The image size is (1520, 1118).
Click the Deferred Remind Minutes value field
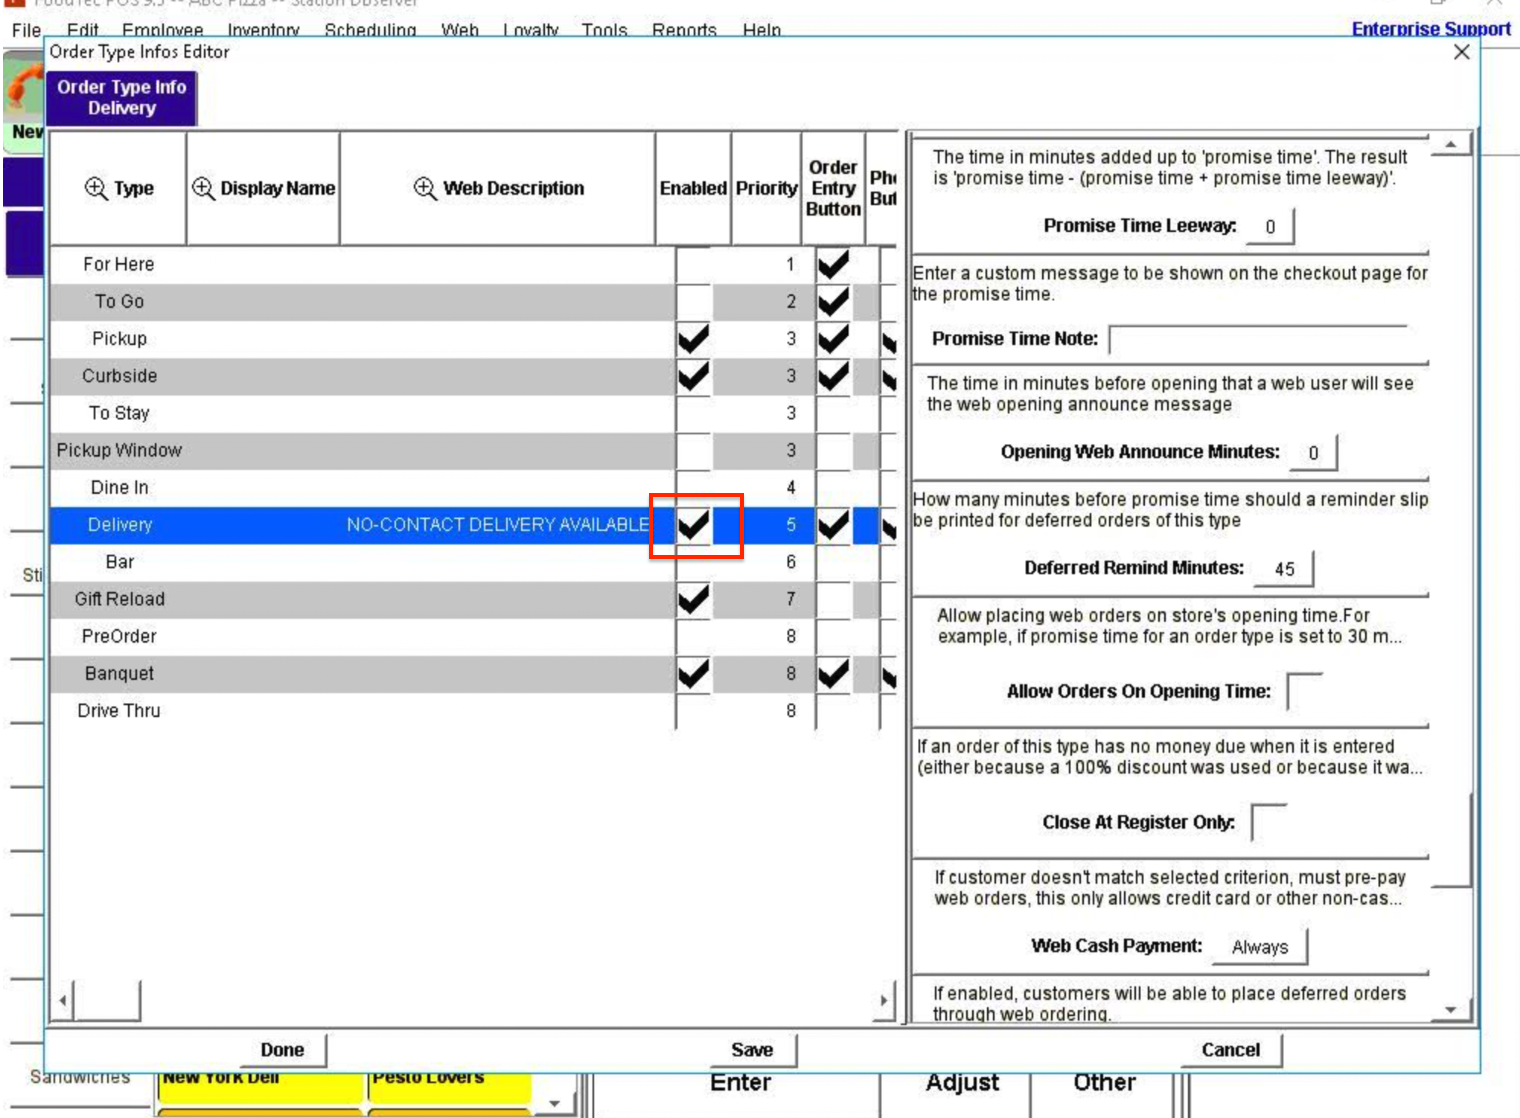coord(1283,569)
